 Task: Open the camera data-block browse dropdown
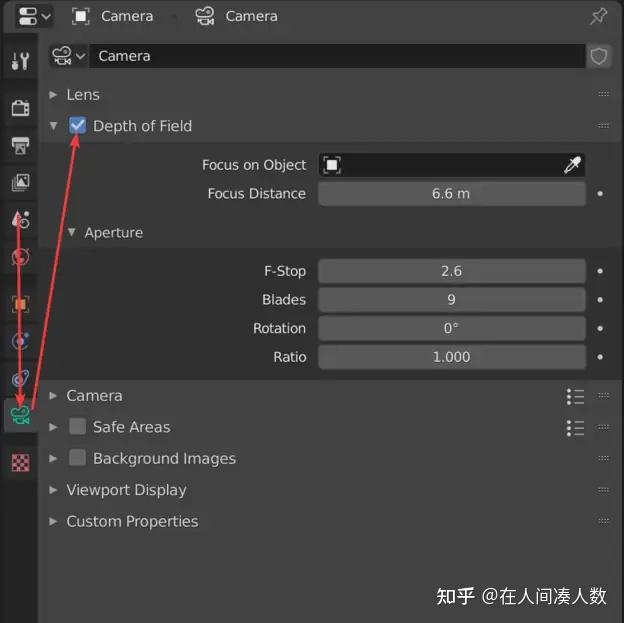tap(68, 56)
